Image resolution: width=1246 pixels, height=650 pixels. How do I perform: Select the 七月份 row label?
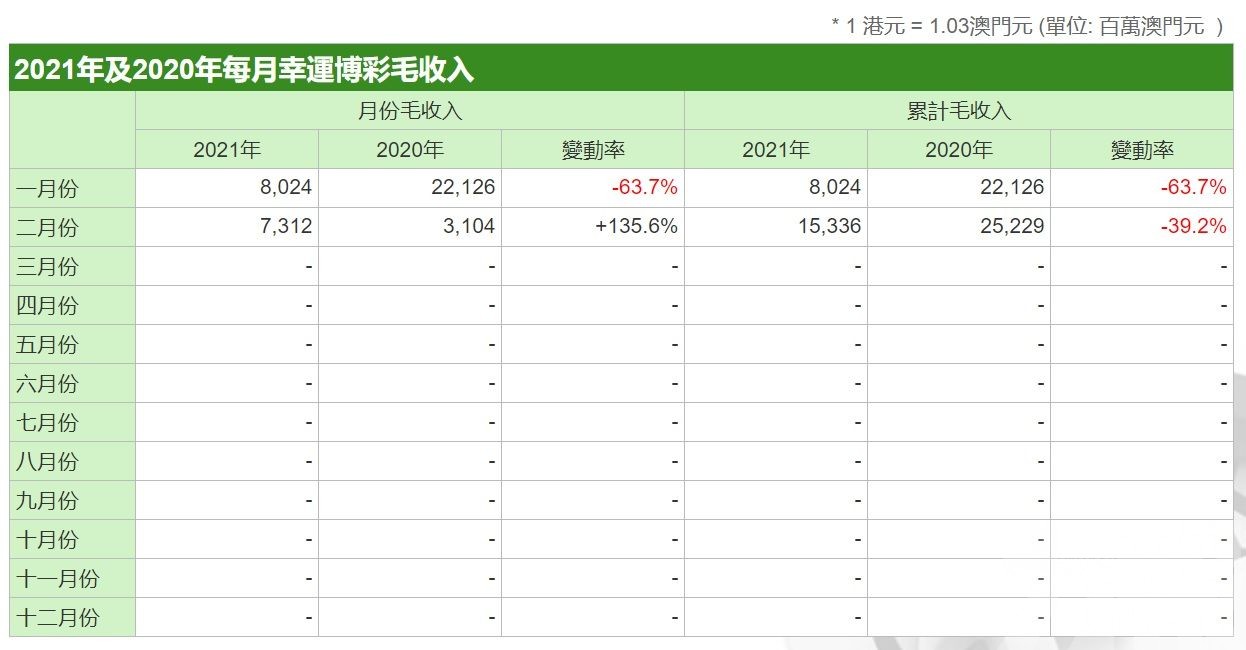47,422
